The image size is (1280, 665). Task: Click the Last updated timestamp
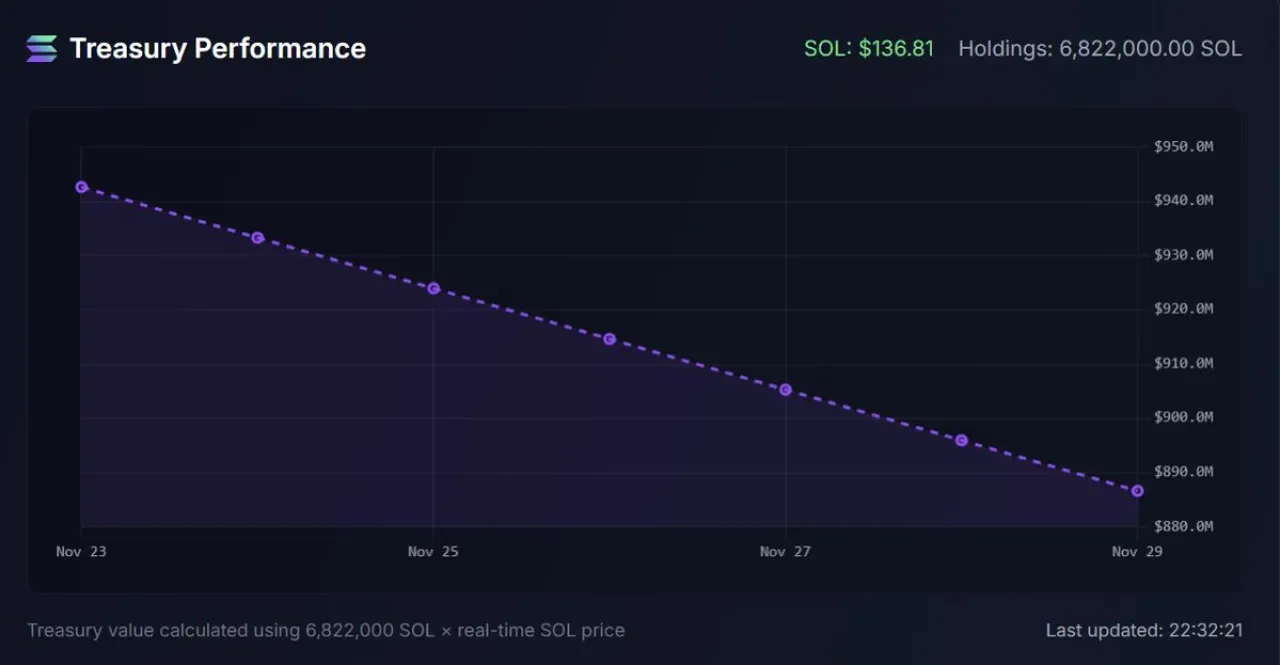tap(1144, 631)
